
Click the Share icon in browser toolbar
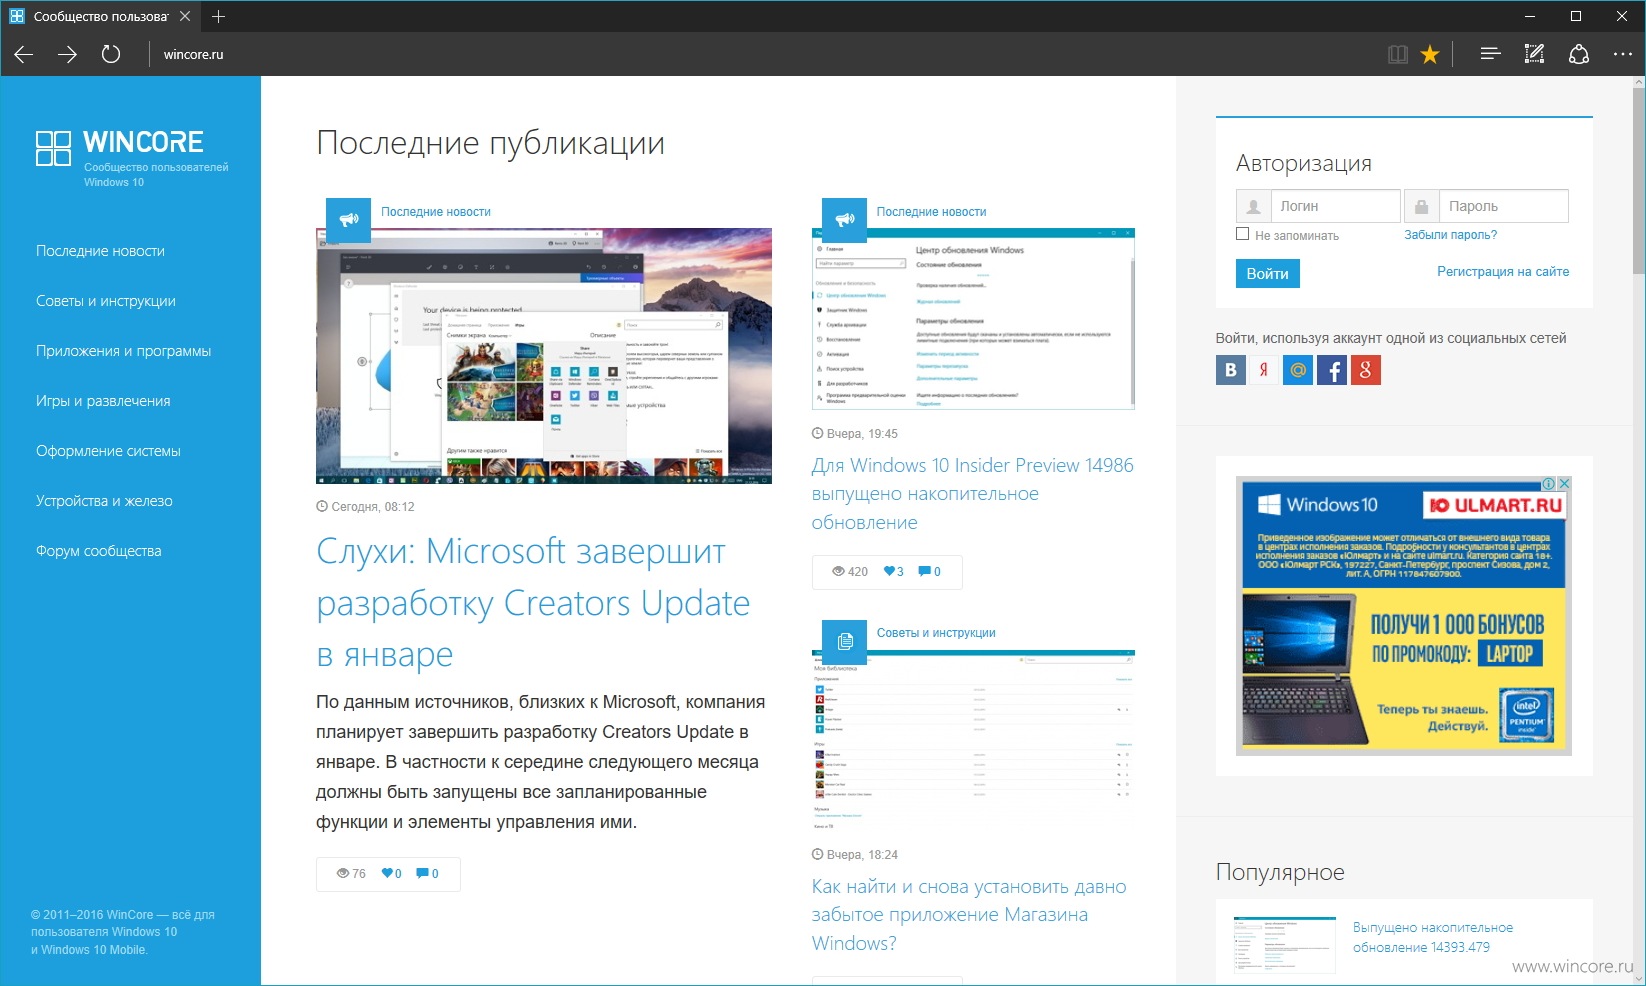pyautogui.click(x=1579, y=54)
